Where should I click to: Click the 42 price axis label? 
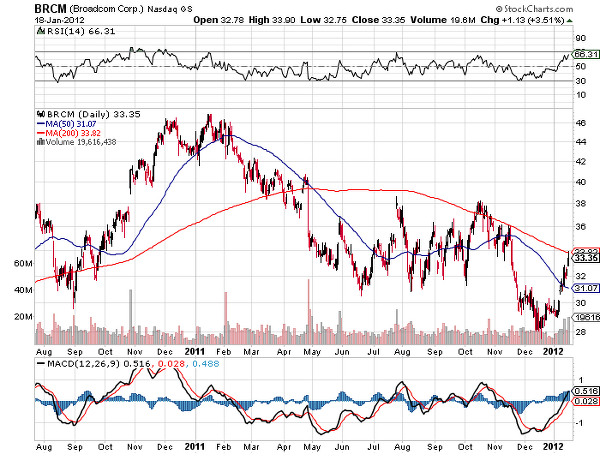tap(580, 161)
